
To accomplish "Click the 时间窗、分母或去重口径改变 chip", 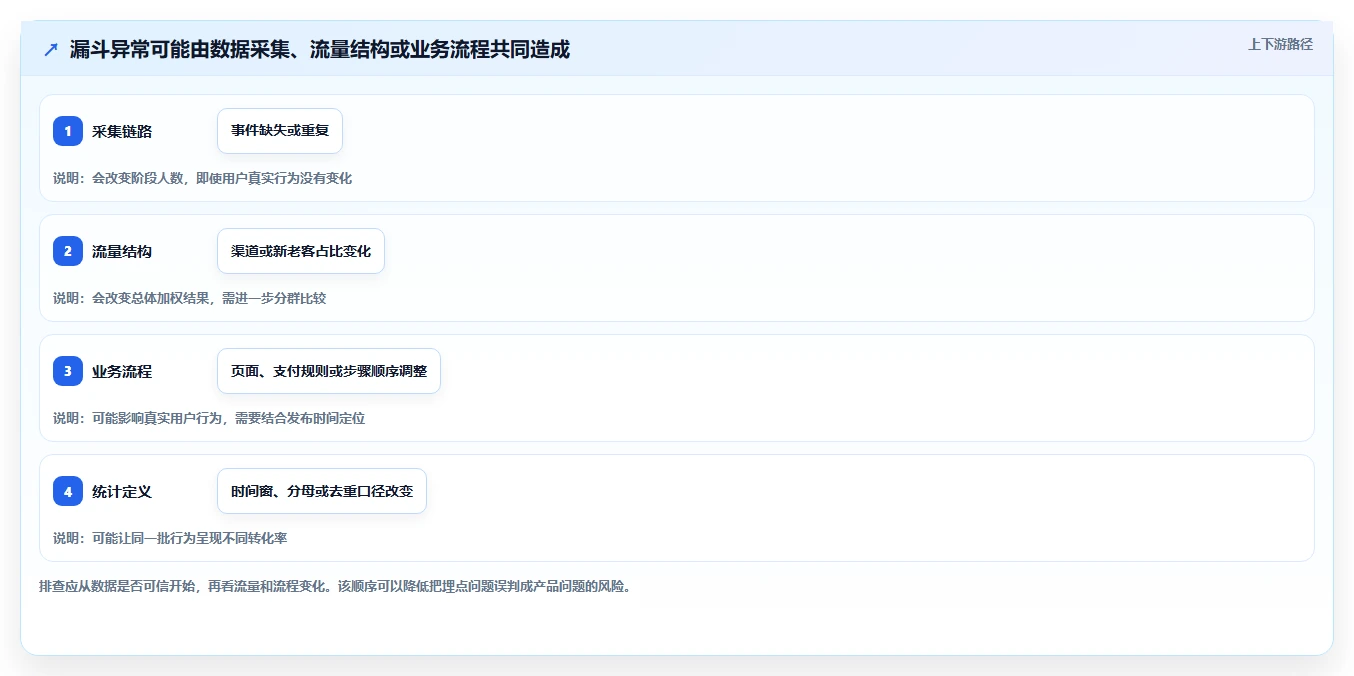I will pyautogui.click(x=322, y=491).
